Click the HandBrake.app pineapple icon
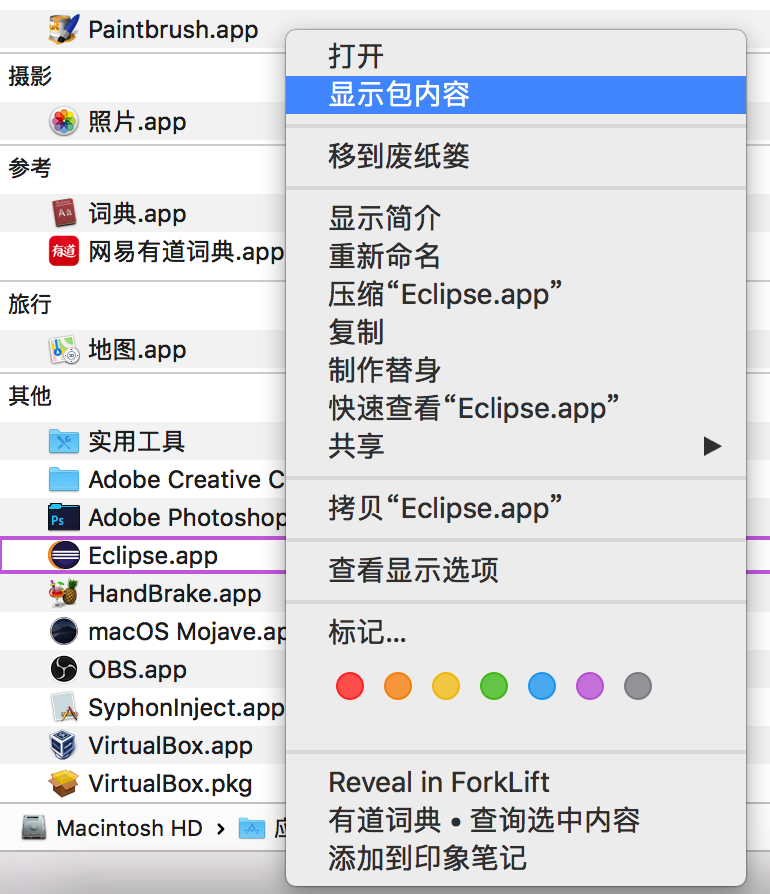This screenshot has width=770, height=894. click(64, 593)
